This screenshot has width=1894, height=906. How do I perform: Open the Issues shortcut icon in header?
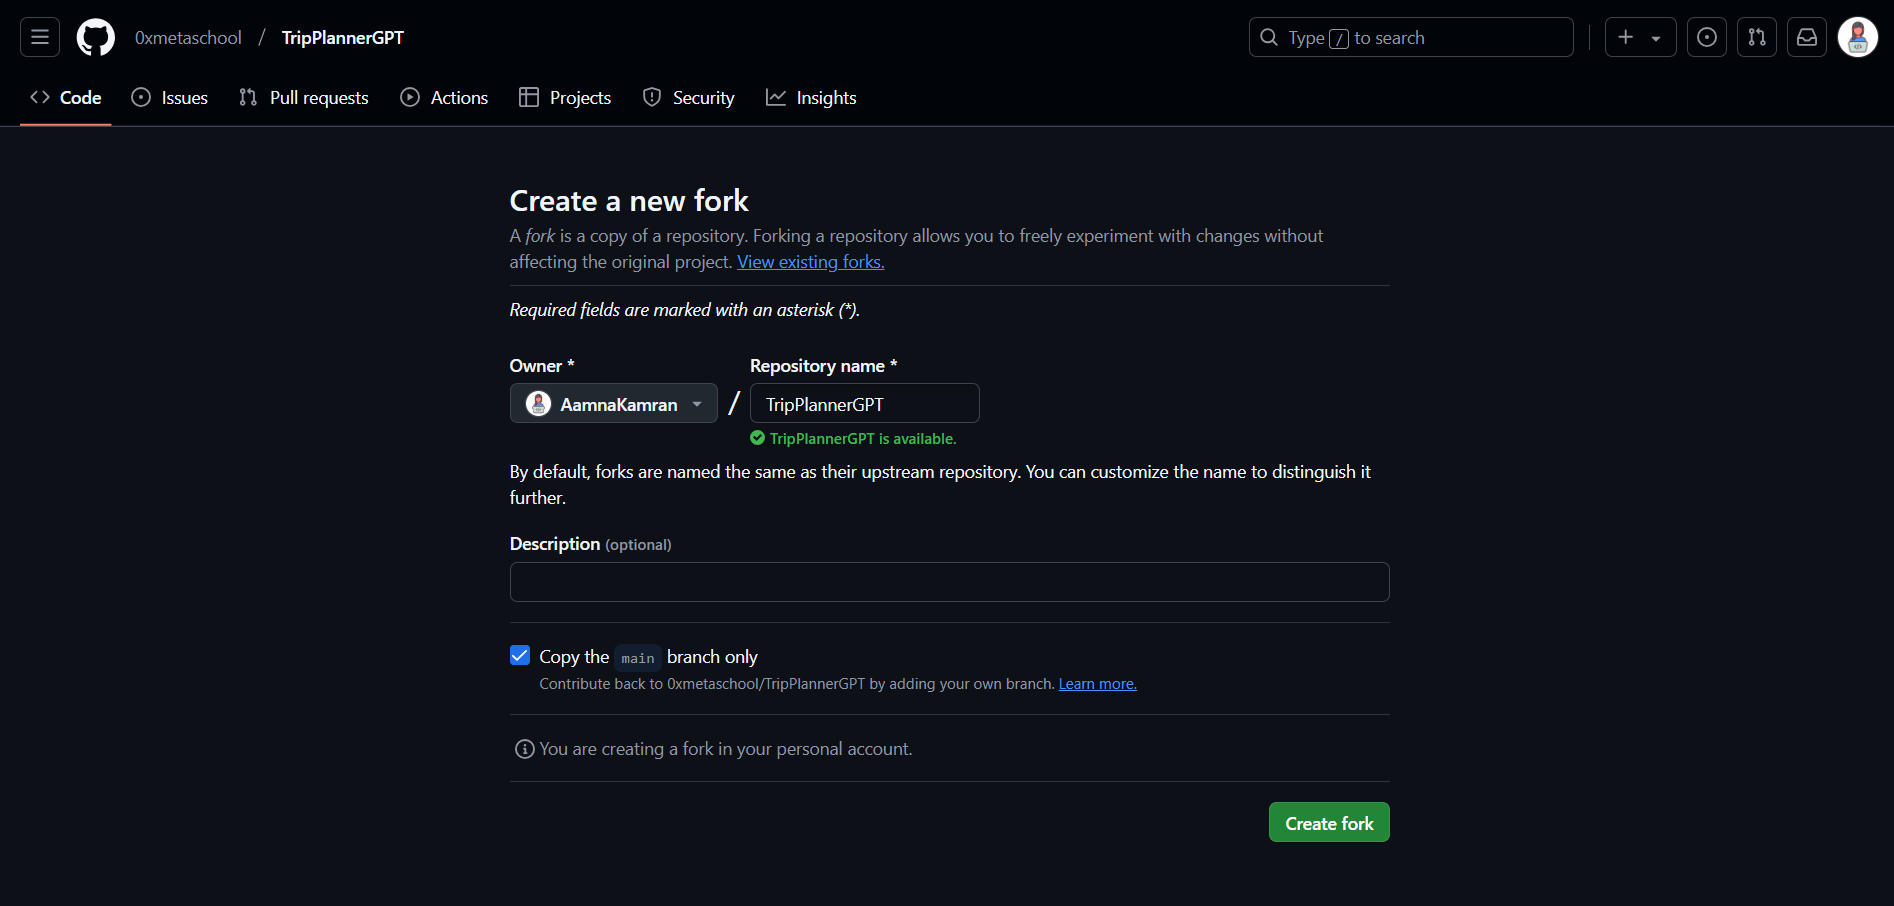pyautogui.click(x=1706, y=37)
